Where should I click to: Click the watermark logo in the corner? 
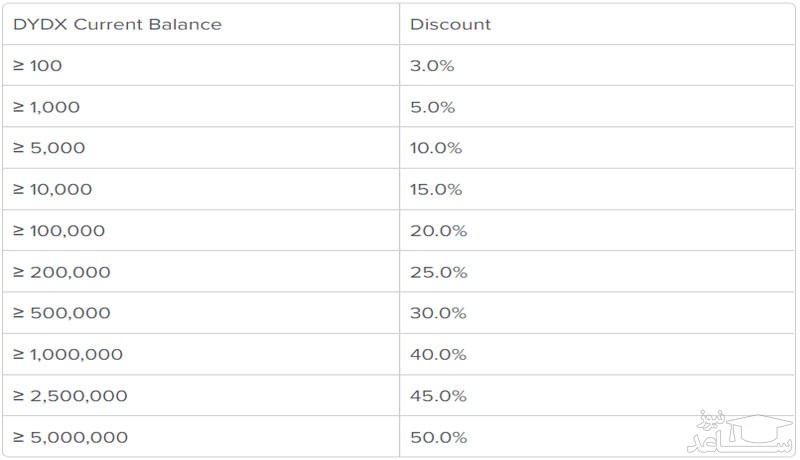[740, 430]
